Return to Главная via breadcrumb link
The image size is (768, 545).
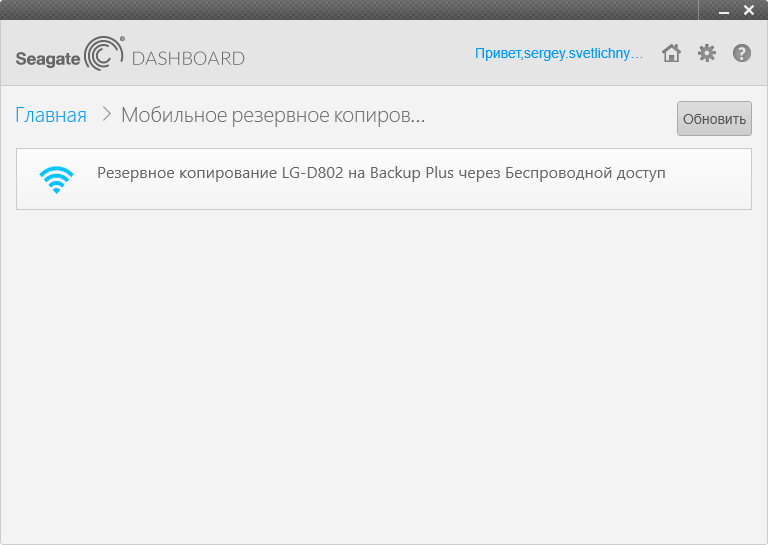point(51,115)
